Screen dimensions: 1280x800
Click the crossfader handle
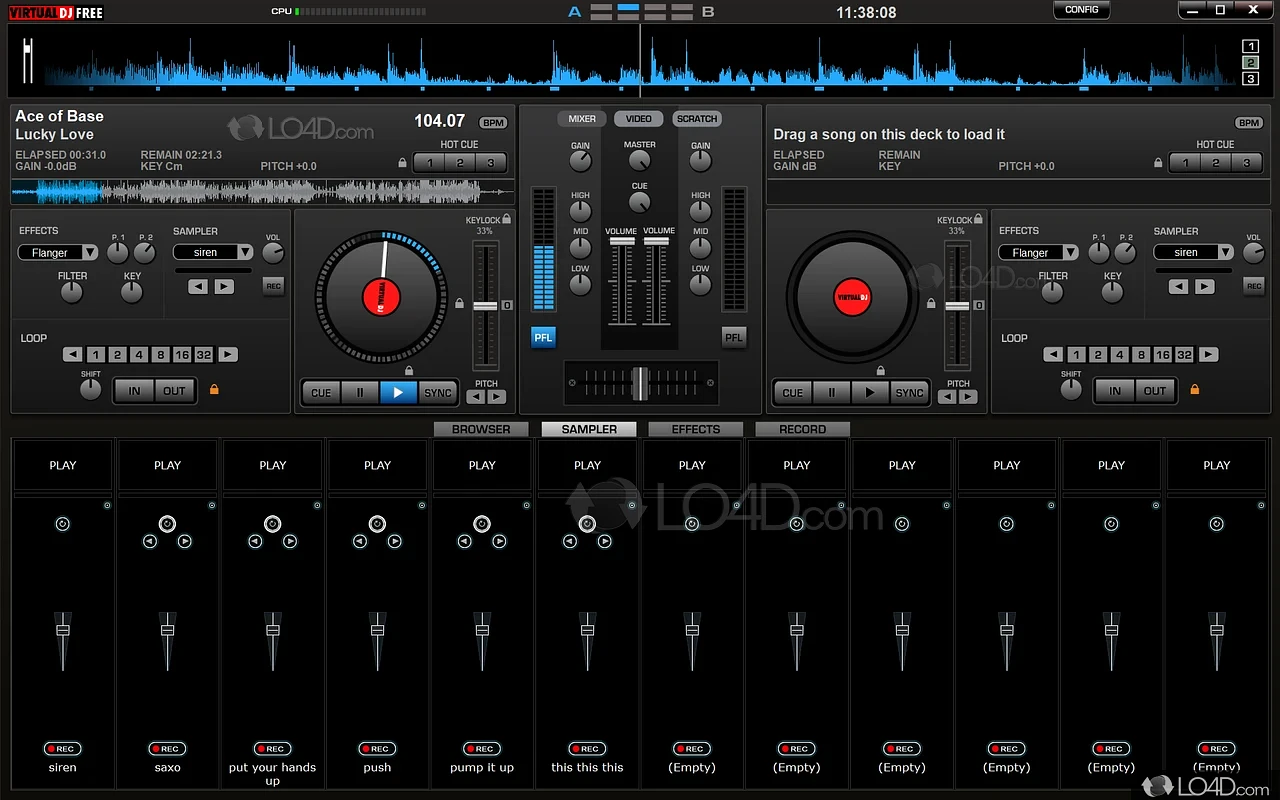(x=639, y=383)
